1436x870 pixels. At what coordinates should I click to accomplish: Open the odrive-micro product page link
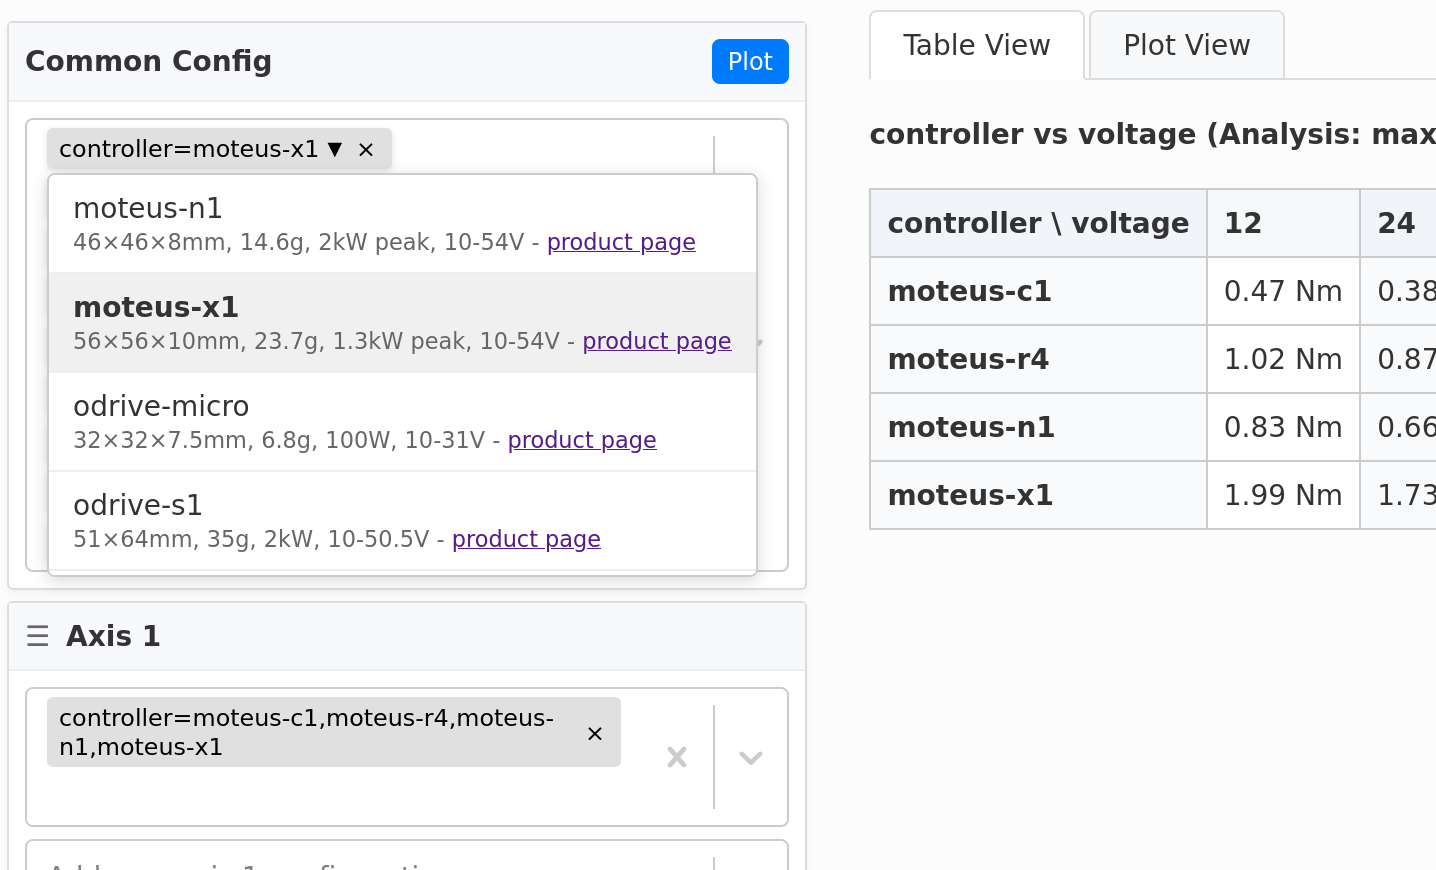[582, 440]
